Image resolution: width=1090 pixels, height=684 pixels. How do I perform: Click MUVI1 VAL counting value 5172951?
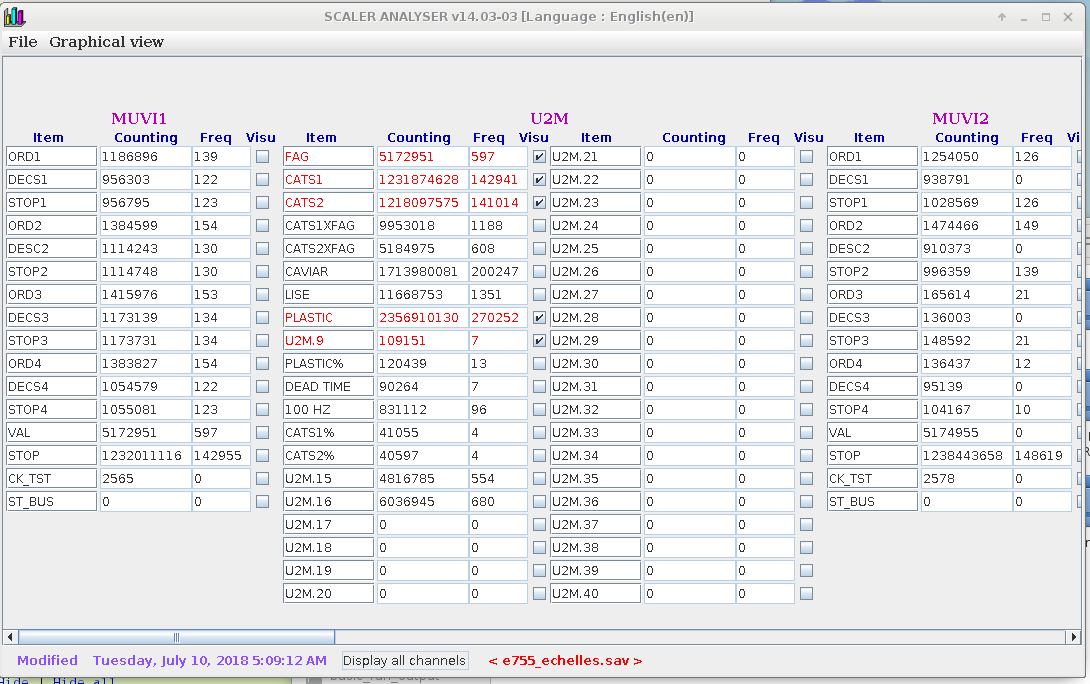(x=146, y=432)
